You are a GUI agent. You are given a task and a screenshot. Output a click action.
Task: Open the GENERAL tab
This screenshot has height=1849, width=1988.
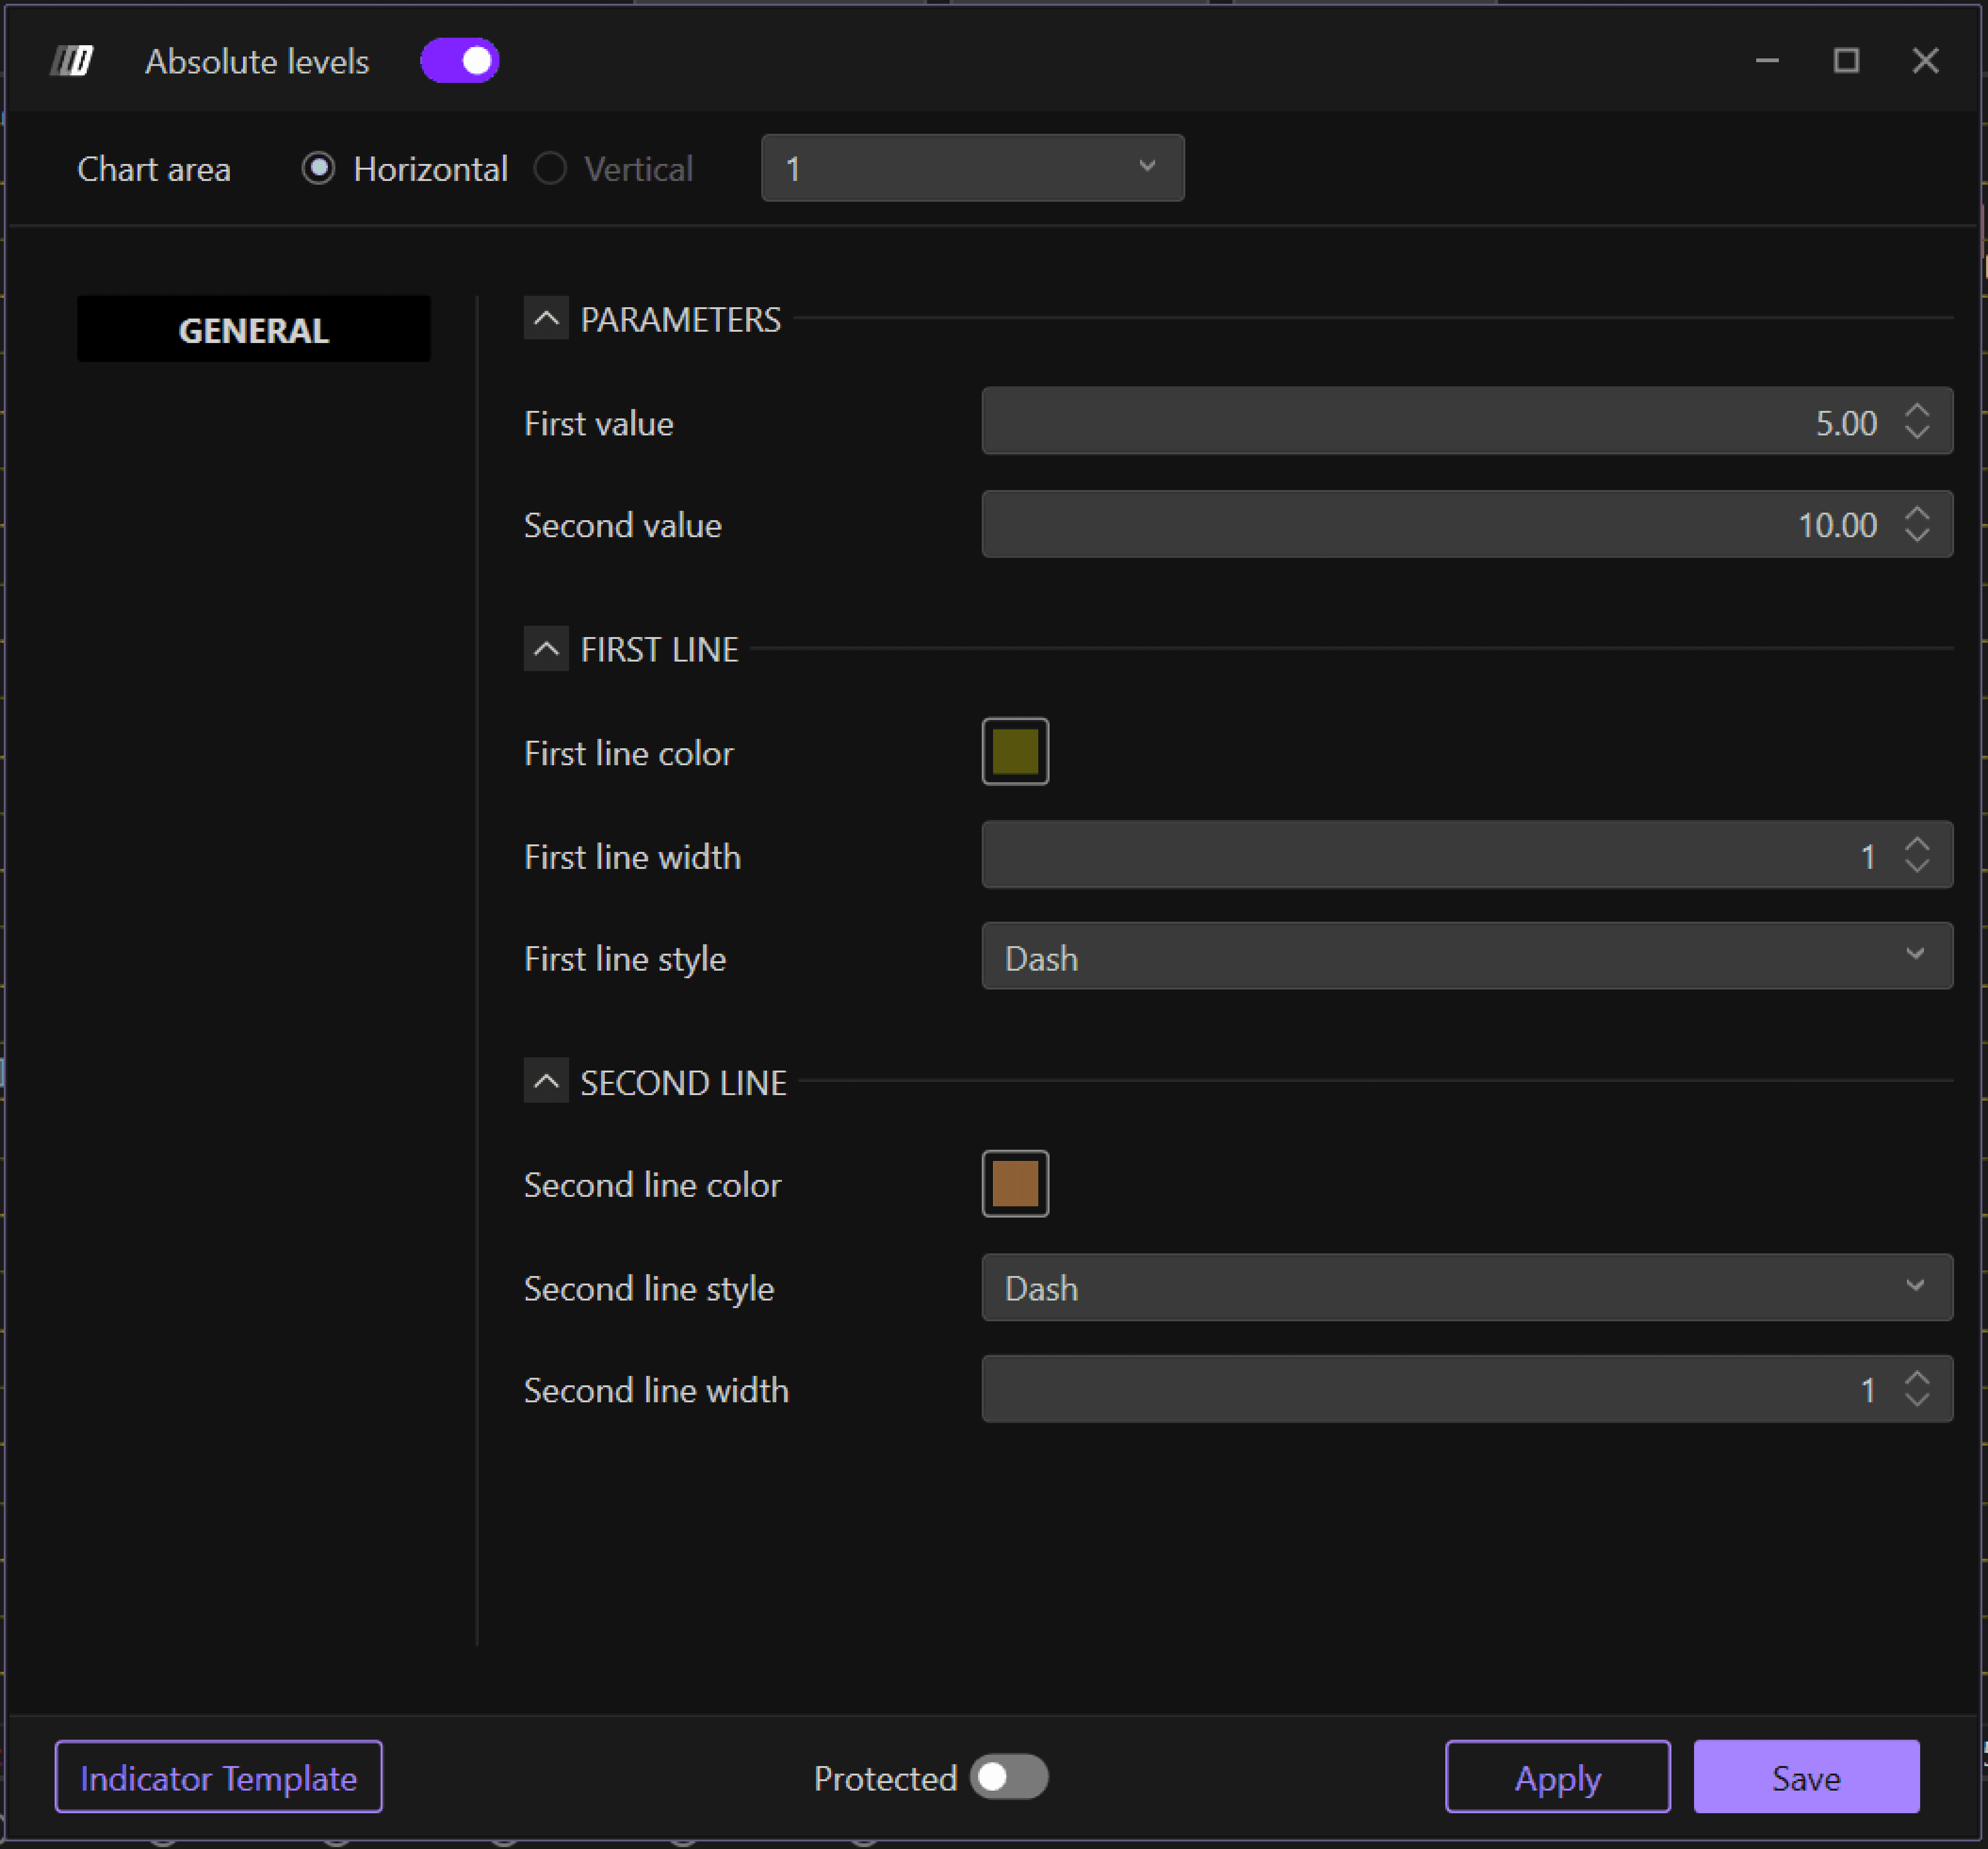(253, 330)
